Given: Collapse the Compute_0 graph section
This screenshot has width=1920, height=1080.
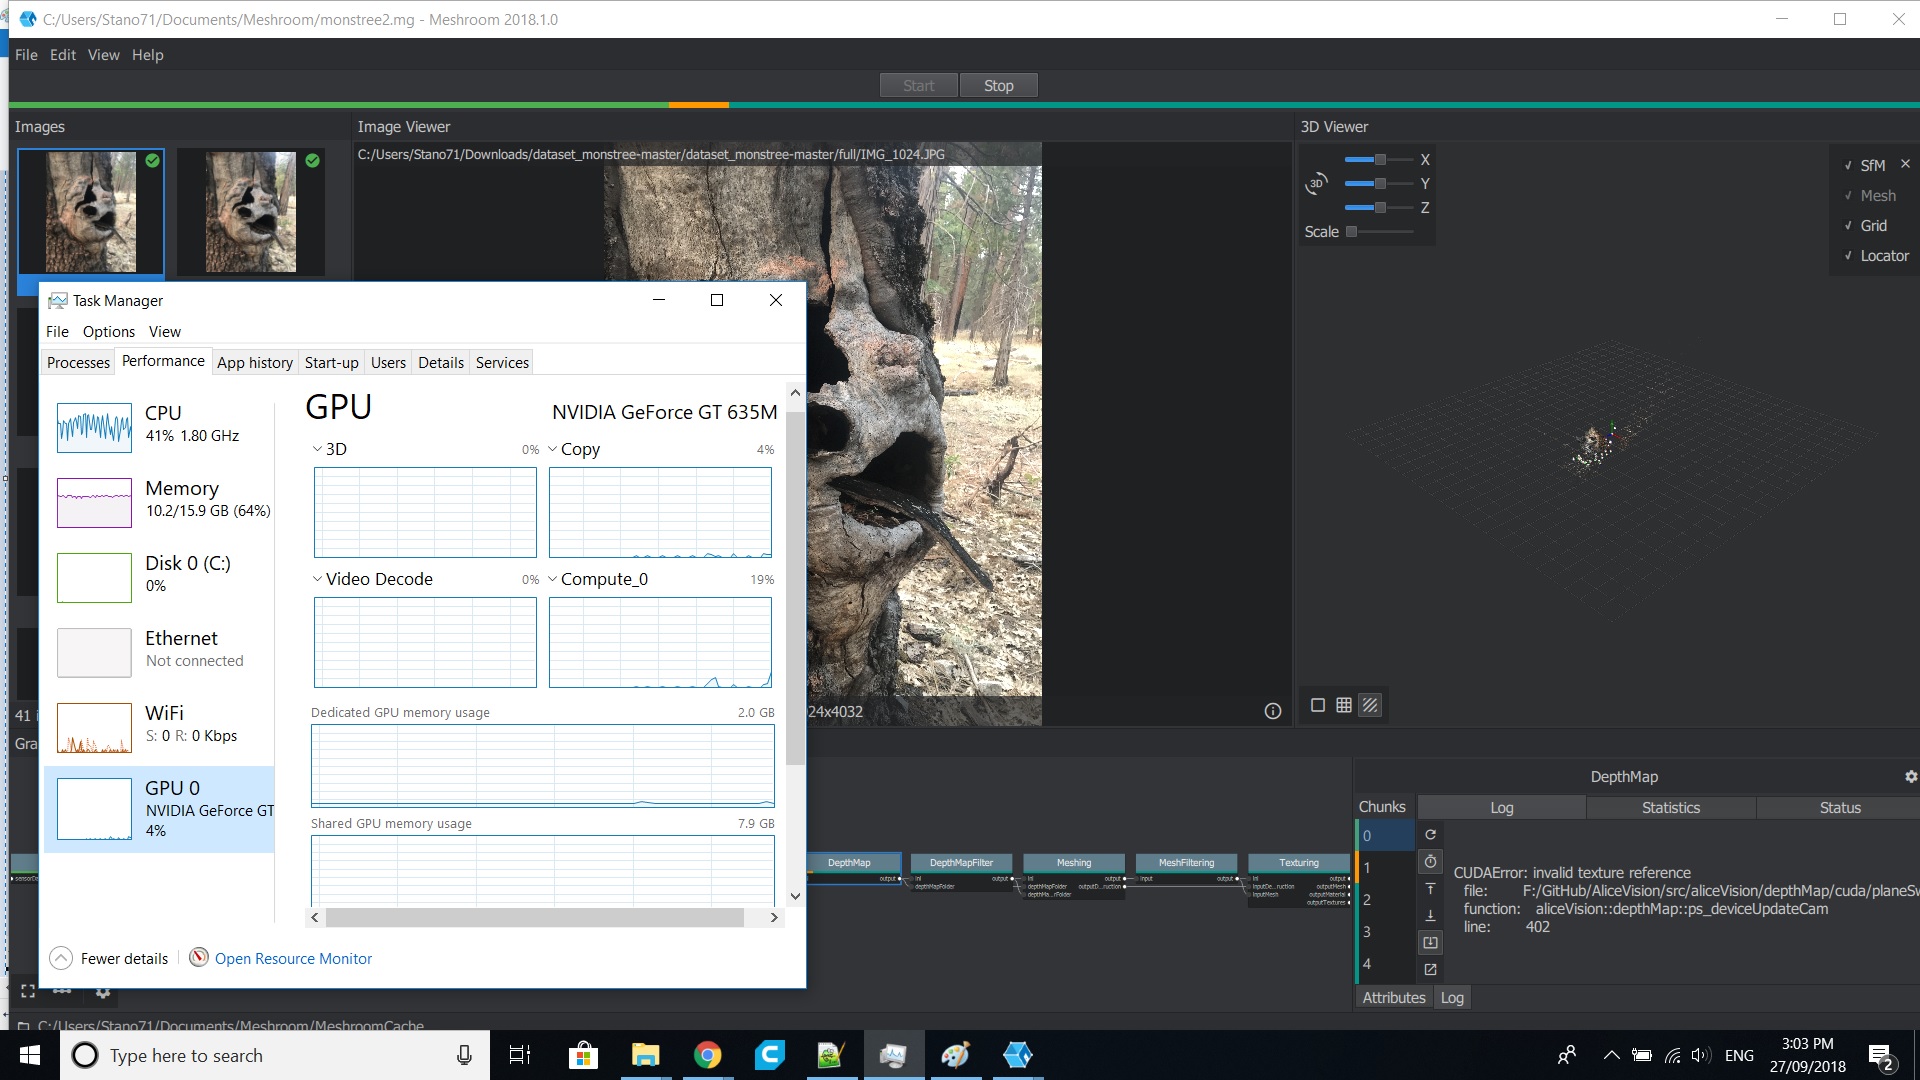Looking at the screenshot, I should coord(554,578).
